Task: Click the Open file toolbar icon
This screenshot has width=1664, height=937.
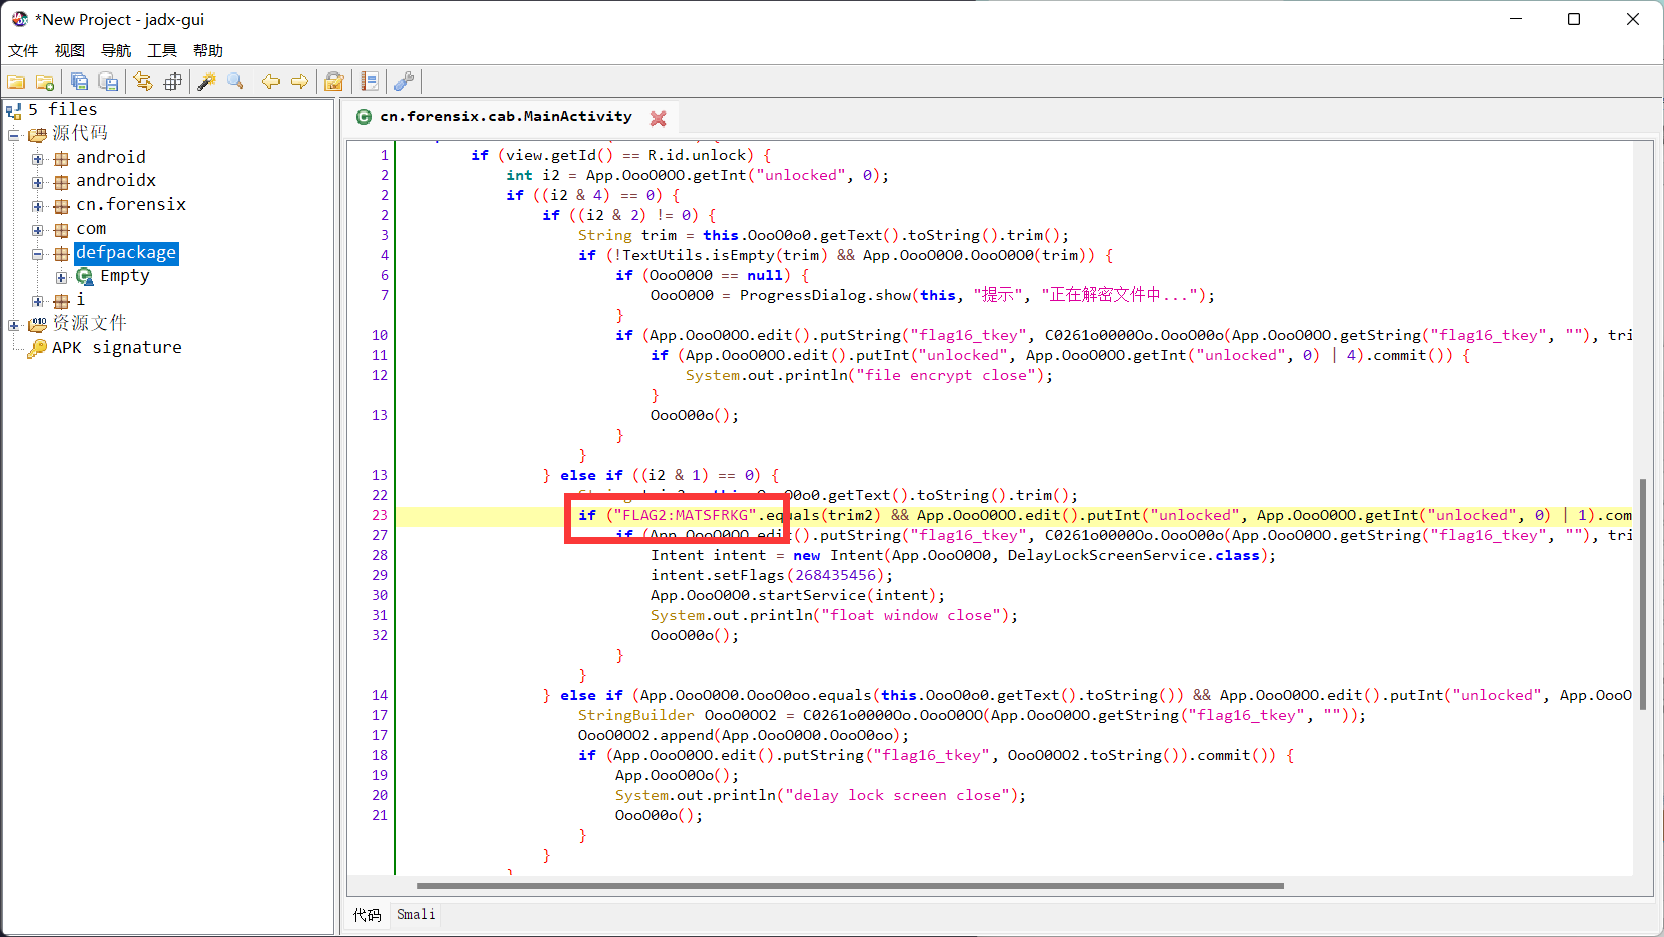Action: point(16,82)
